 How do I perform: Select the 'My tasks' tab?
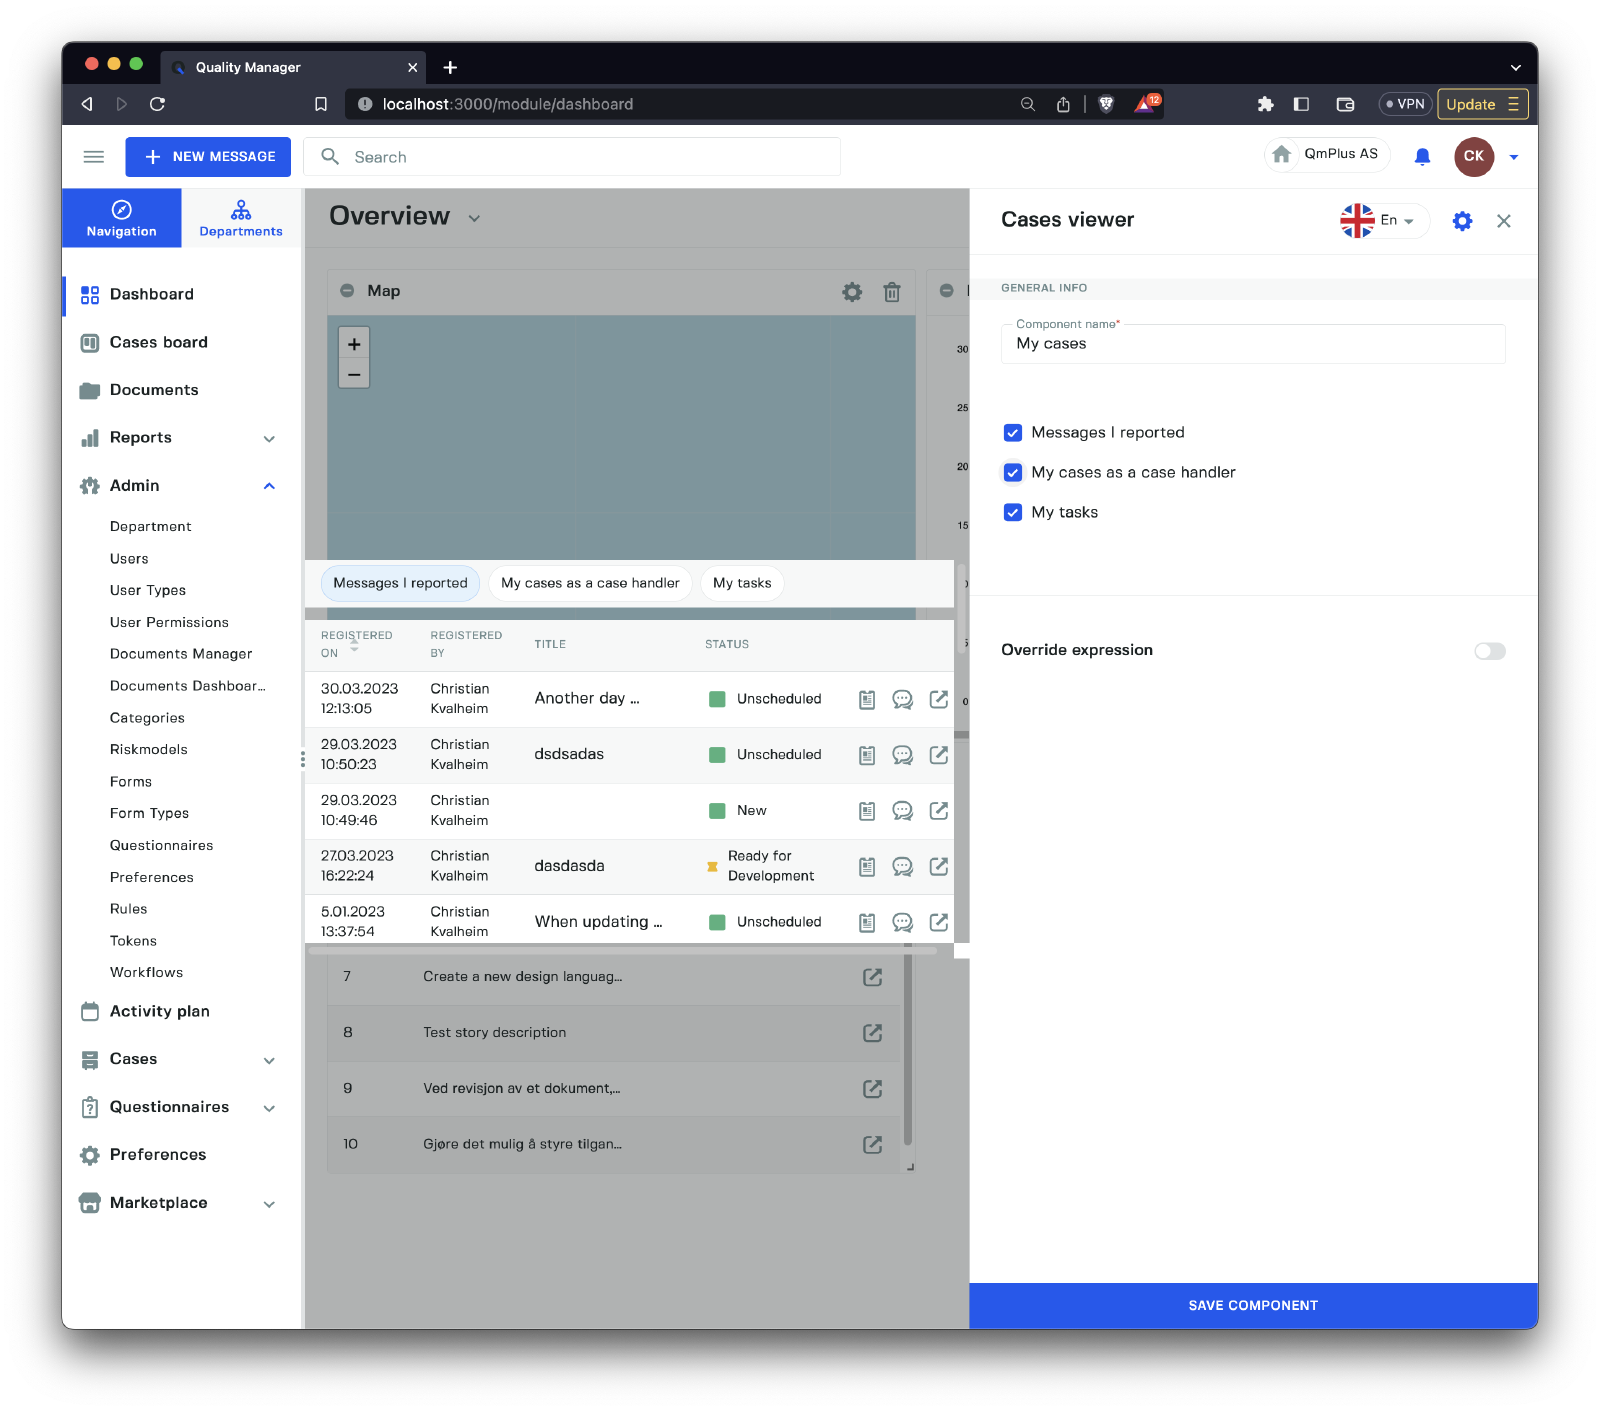[742, 583]
